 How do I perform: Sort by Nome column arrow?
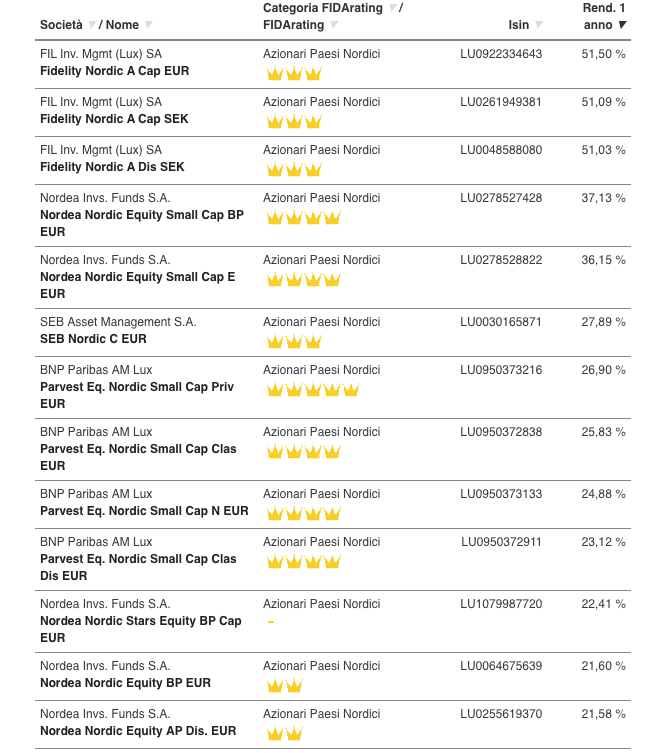click(148, 25)
